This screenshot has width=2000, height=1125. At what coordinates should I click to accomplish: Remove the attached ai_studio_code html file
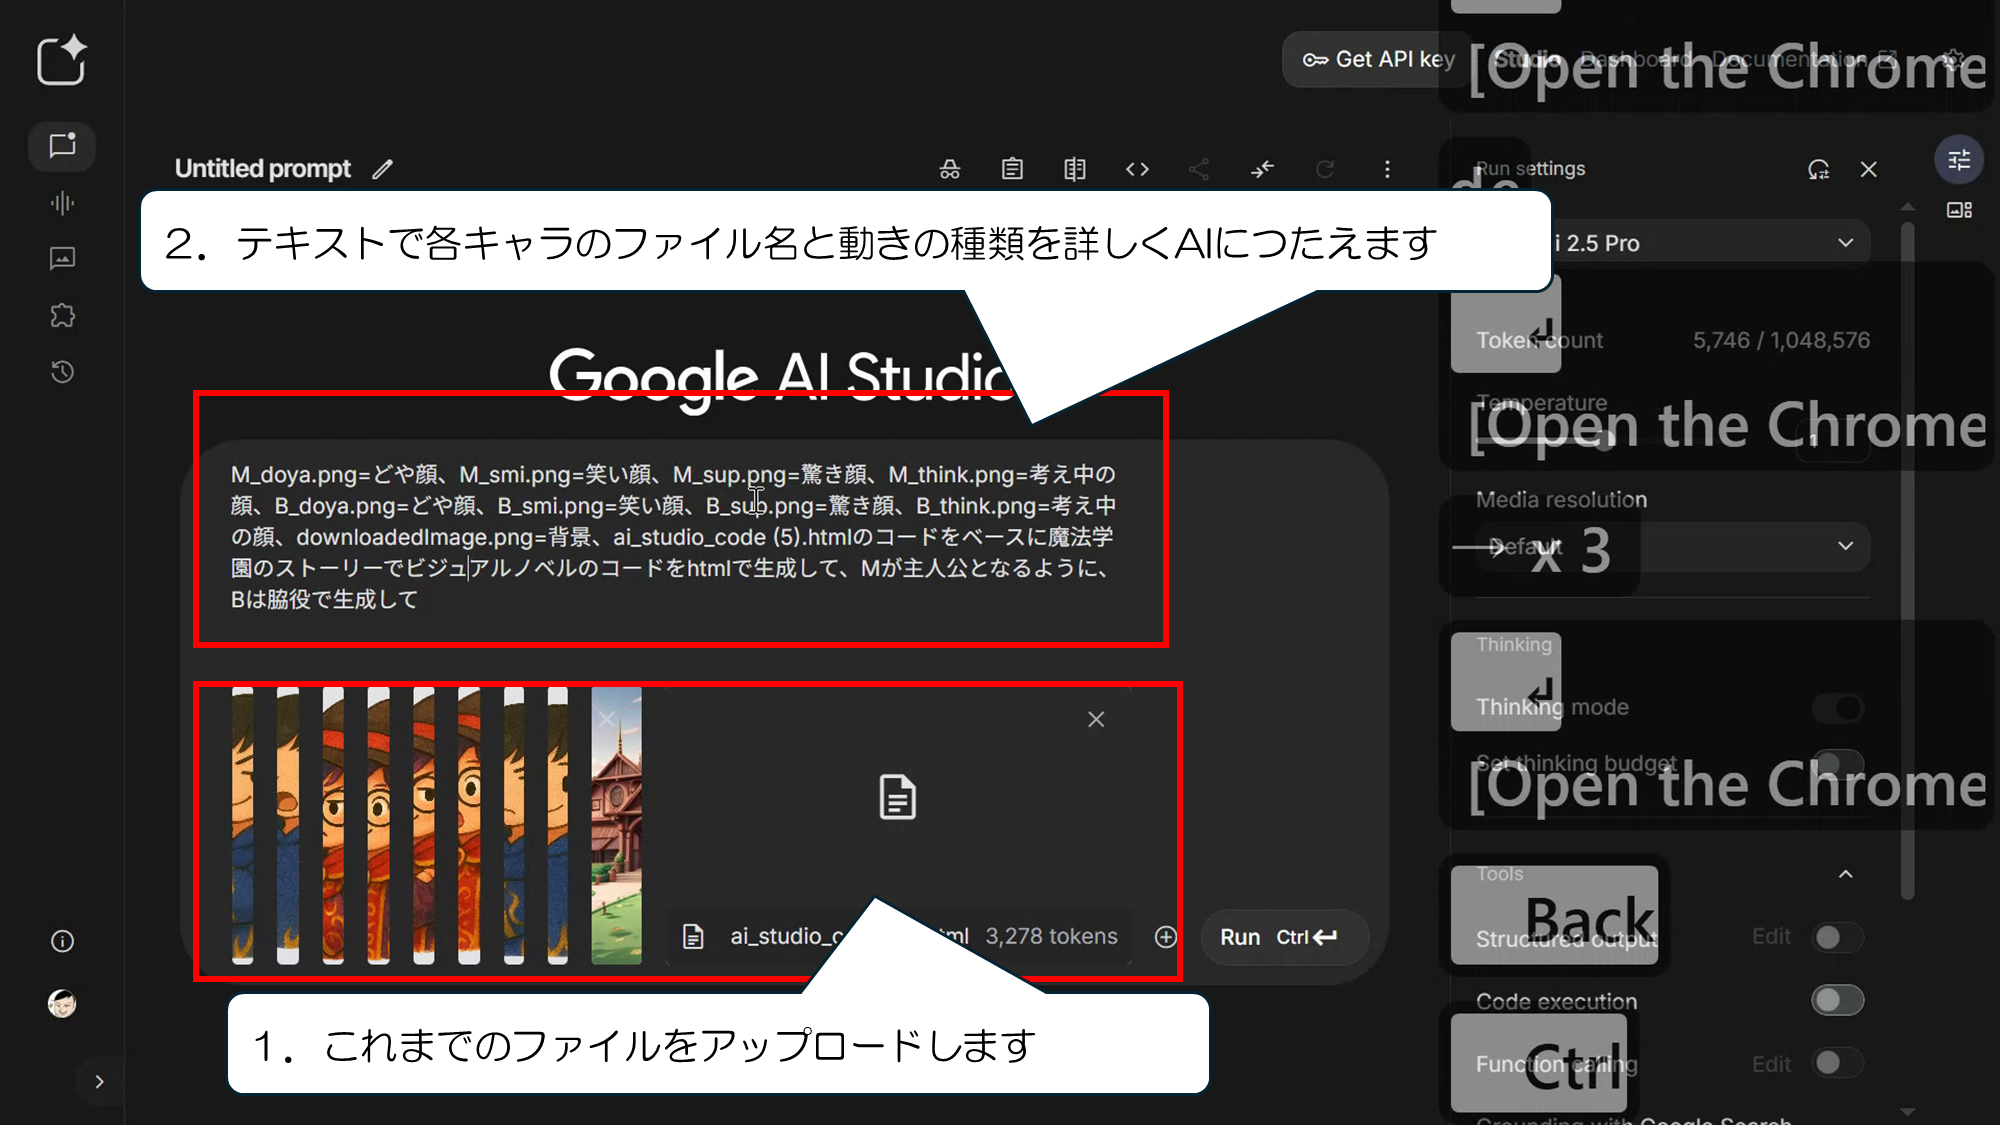tap(1096, 719)
